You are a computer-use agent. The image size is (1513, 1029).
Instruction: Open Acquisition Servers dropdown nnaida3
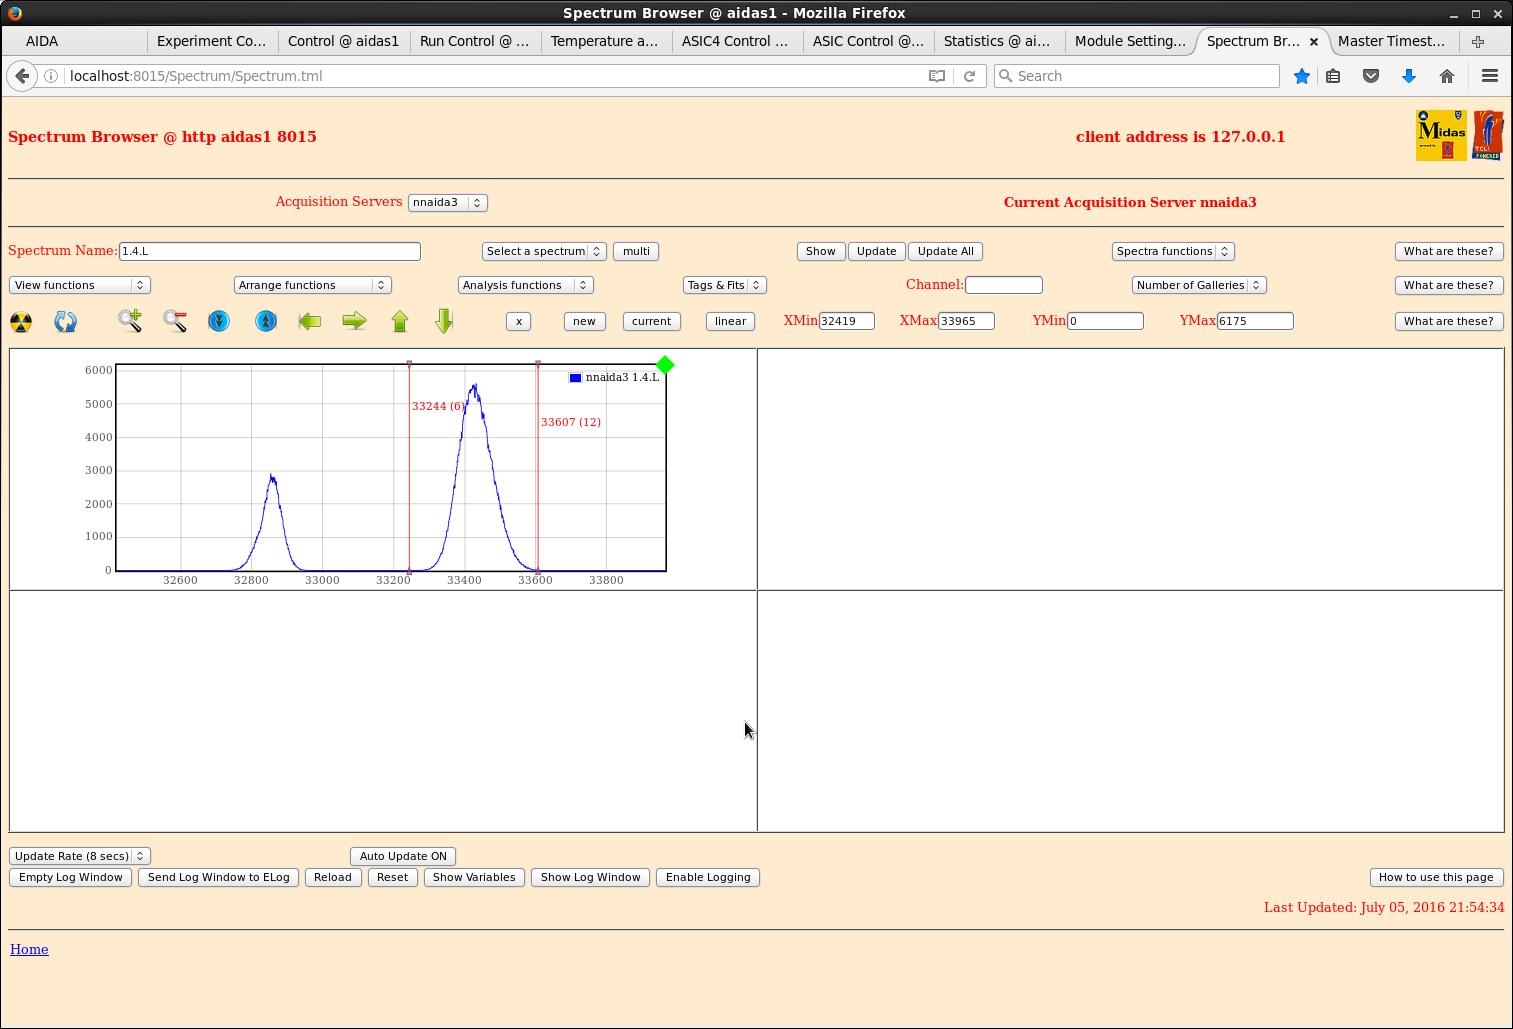coord(448,202)
